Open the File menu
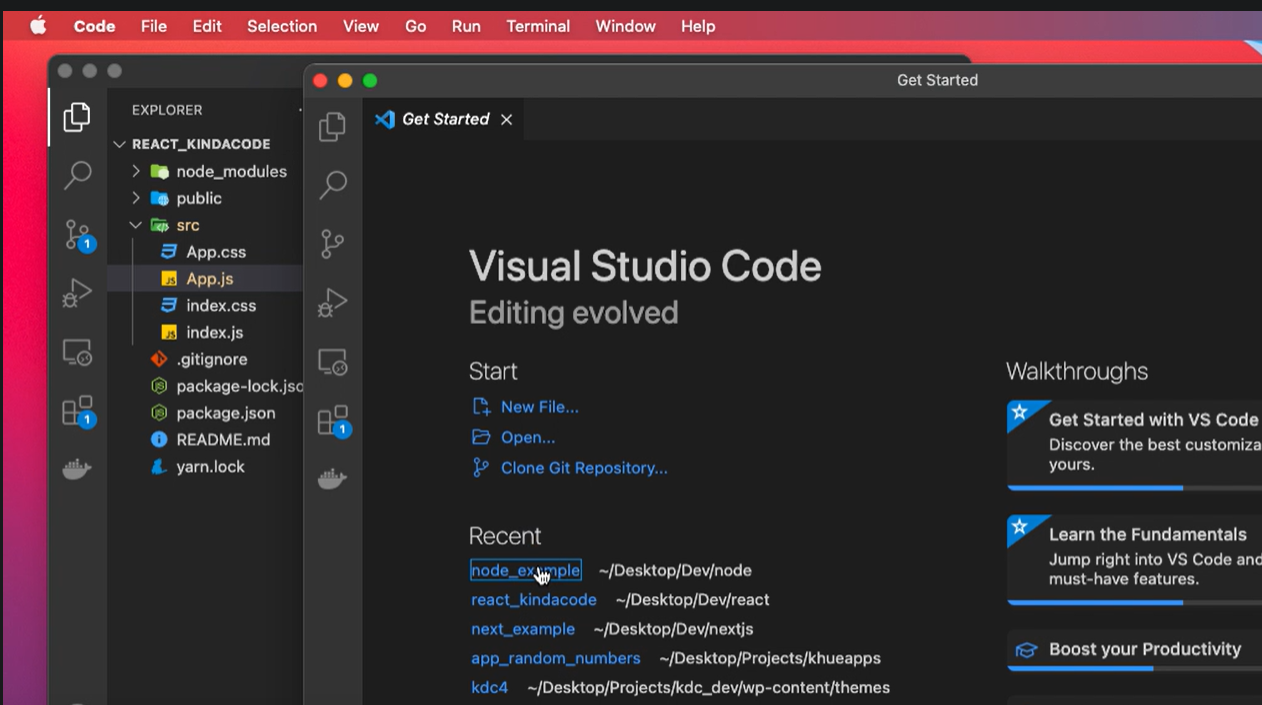1262x705 pixels. click(154, 26)
